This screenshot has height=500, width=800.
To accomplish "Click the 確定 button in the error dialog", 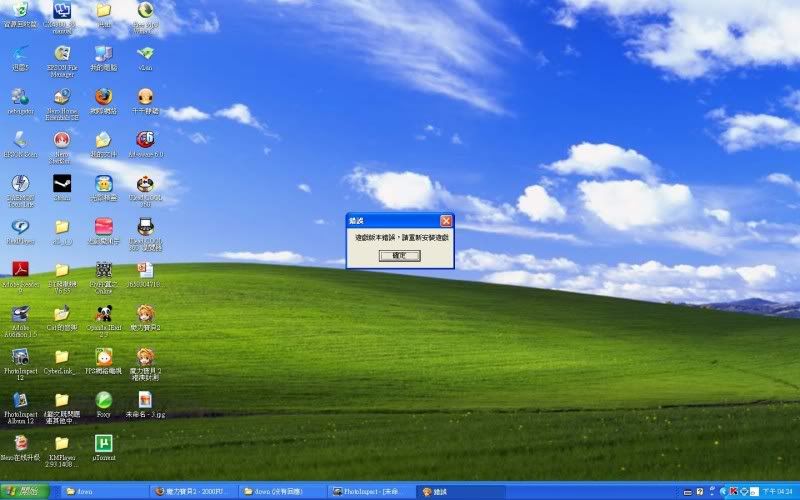I will [399, 256].
